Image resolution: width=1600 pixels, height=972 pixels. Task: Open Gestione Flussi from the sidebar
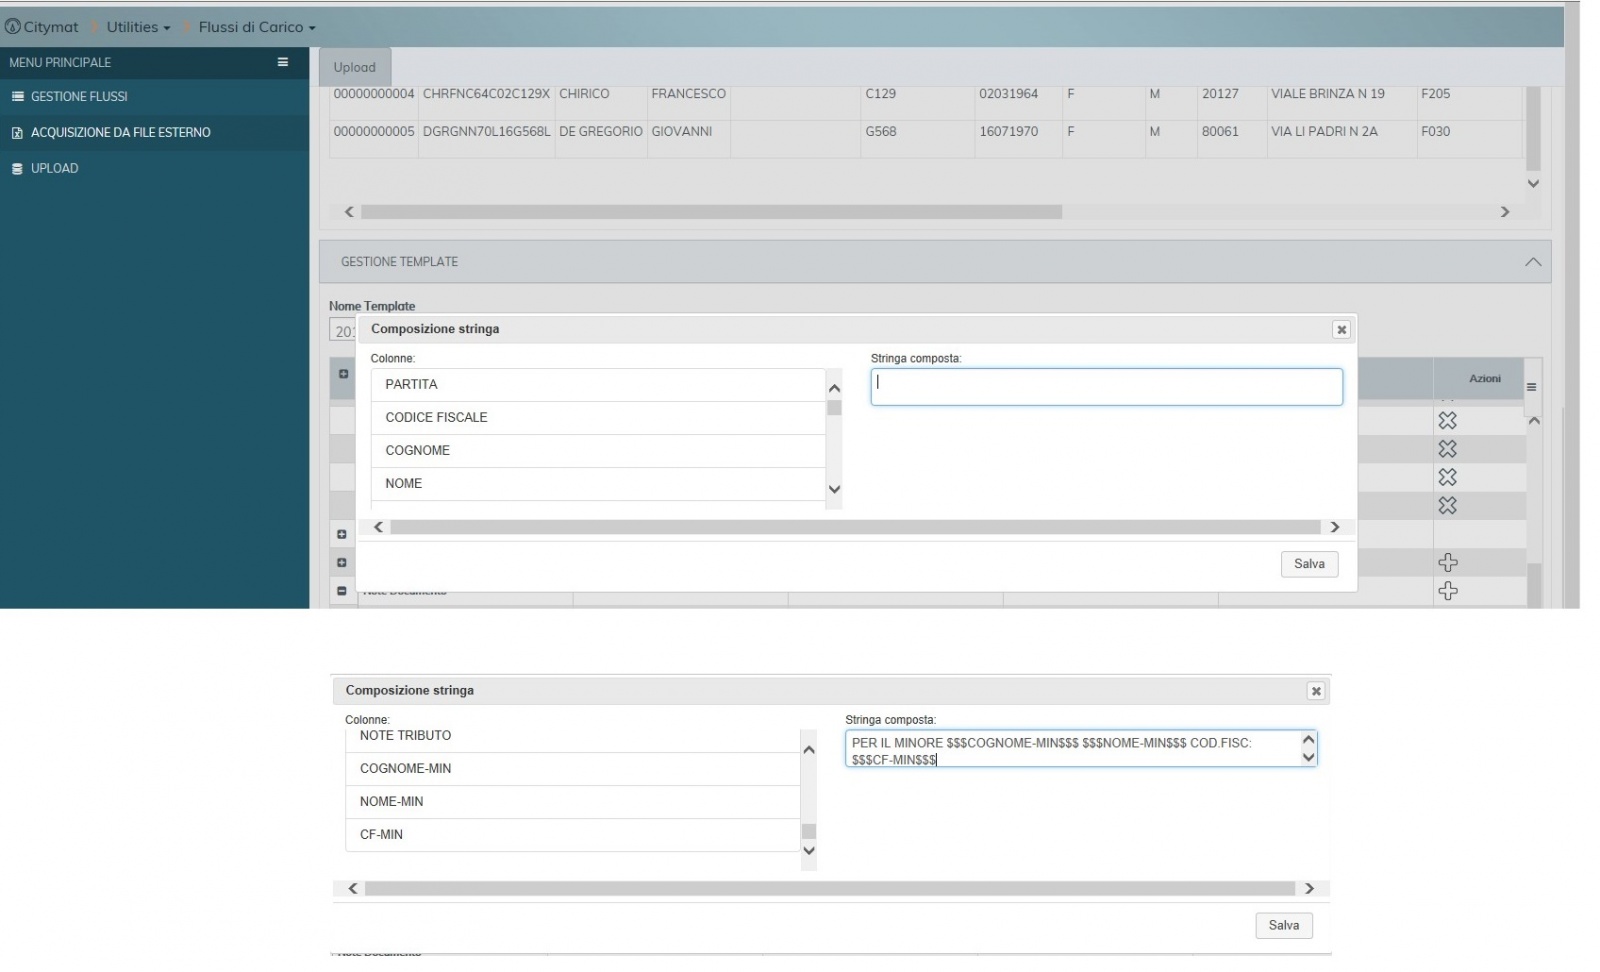point(79,97)
